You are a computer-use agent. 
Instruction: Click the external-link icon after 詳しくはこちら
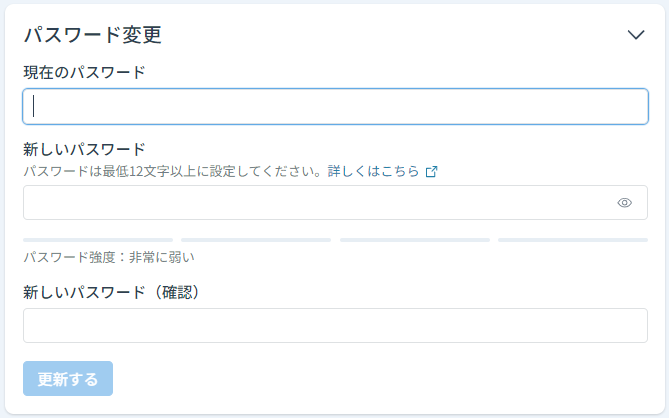431,171
